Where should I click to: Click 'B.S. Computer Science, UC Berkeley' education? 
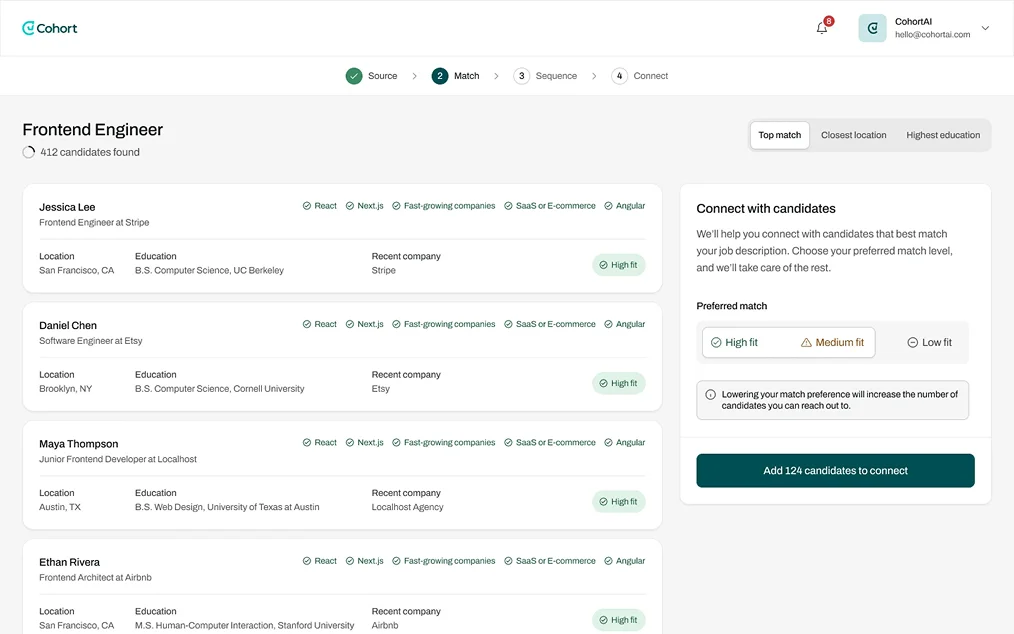(210, 270)
